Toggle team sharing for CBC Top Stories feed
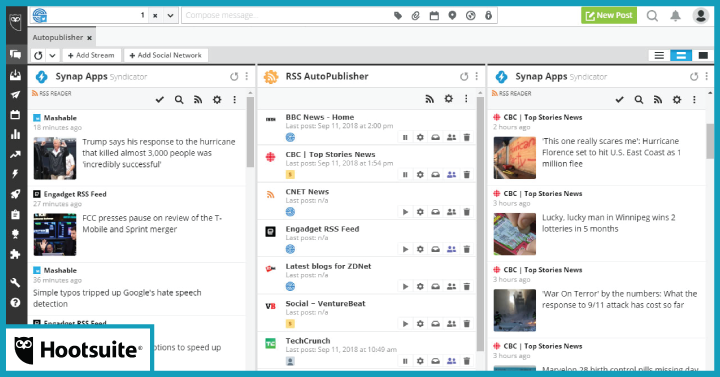The height and width of the screenshot is (377, 720). pos(451,174)
